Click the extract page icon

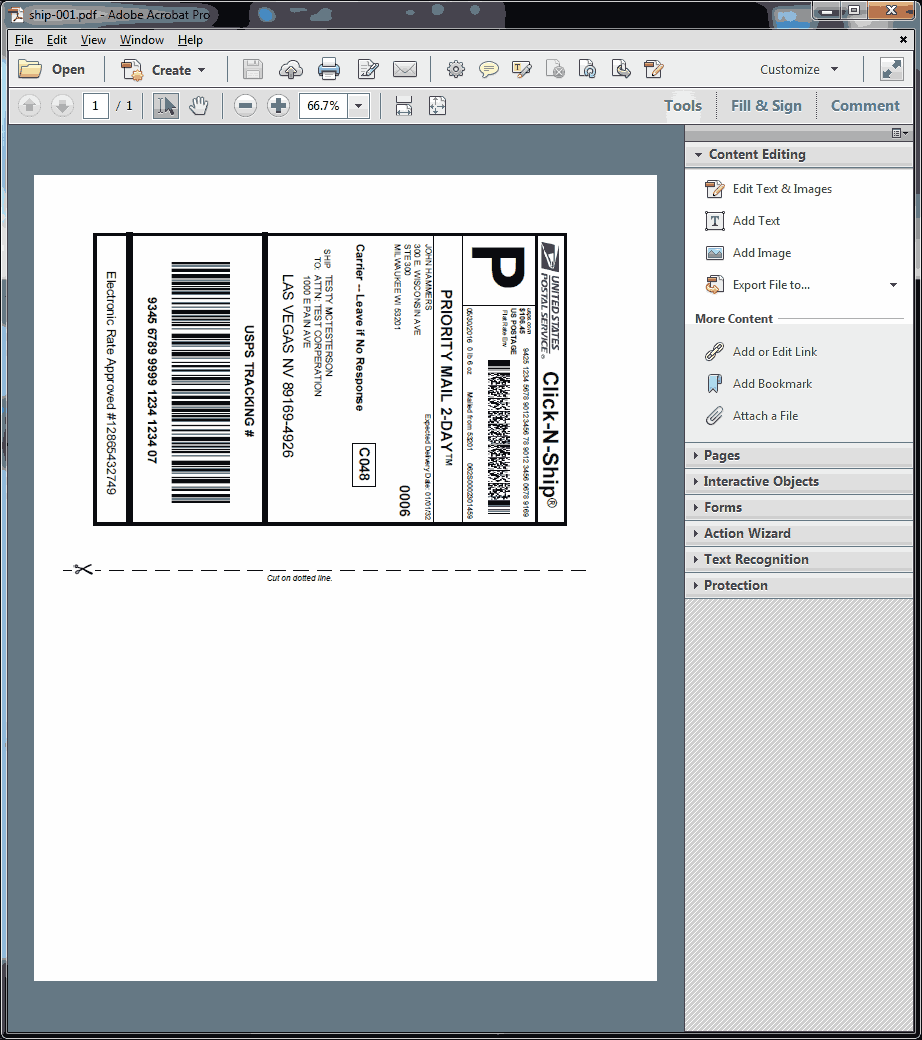click(x=621, y=69)
